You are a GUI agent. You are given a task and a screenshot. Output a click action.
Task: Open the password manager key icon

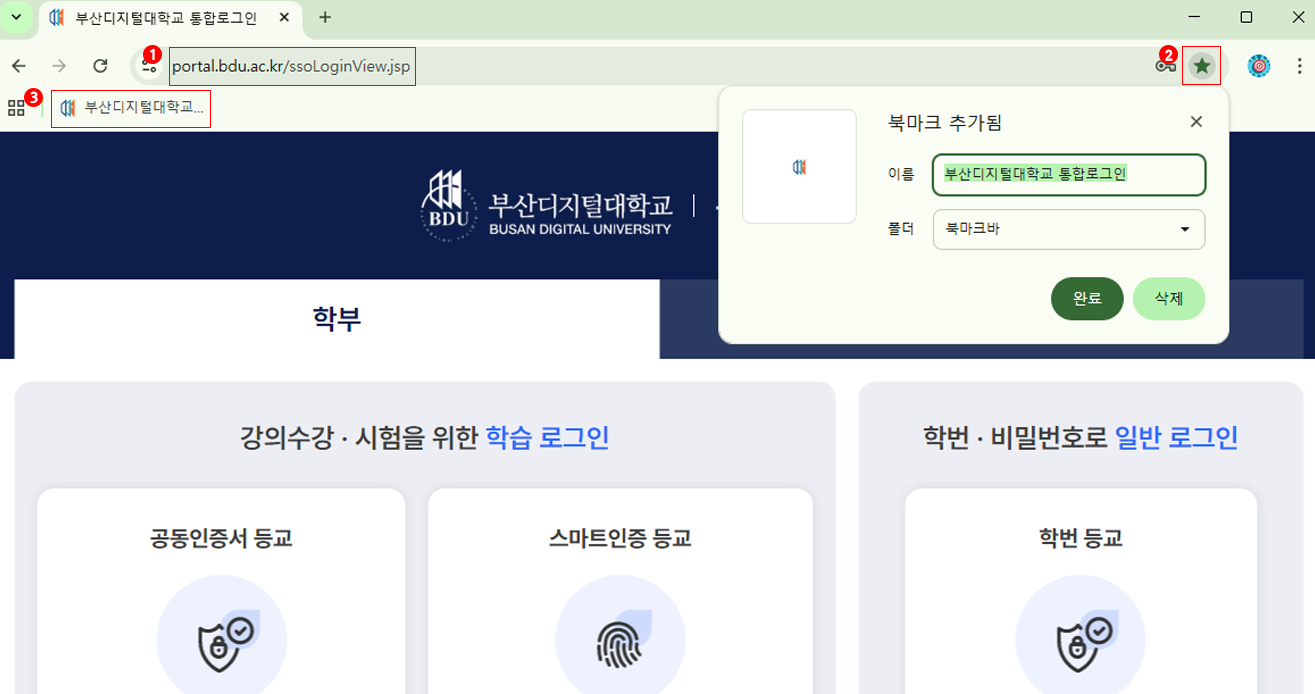point(1166,66)
